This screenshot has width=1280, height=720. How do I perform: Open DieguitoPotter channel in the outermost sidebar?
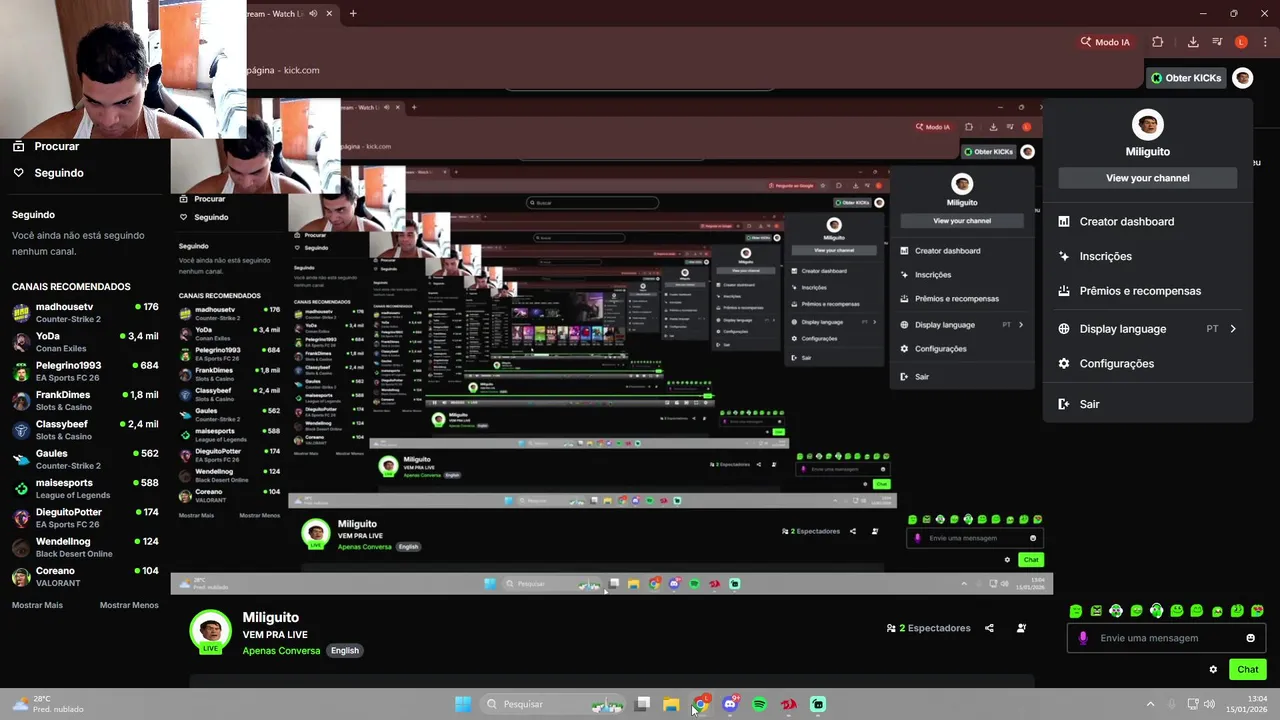(85, 518)
